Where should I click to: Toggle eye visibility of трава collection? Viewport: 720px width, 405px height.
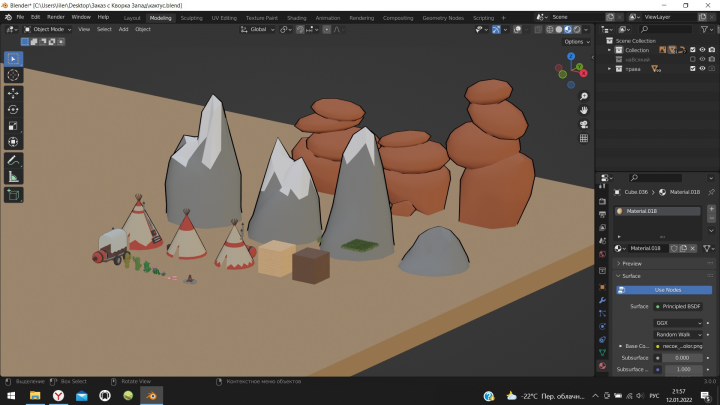coord(702,68)
